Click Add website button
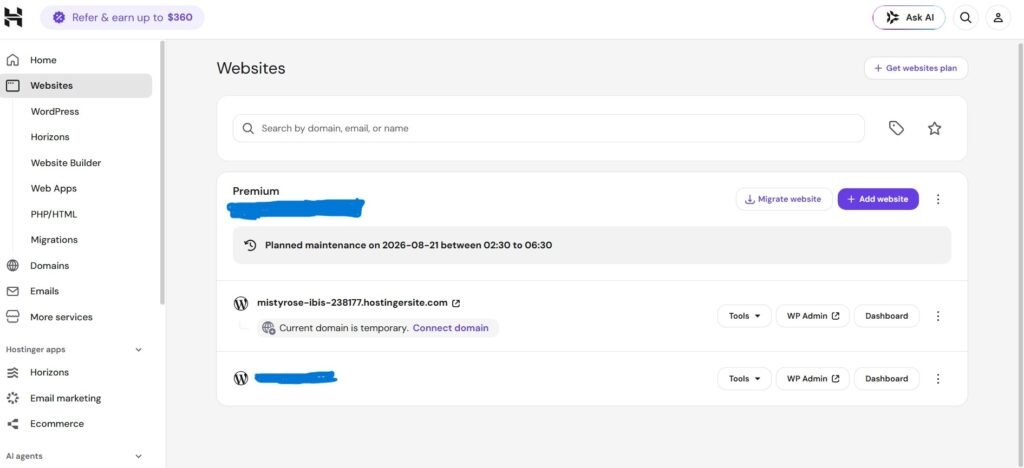 tap(878, 199)
